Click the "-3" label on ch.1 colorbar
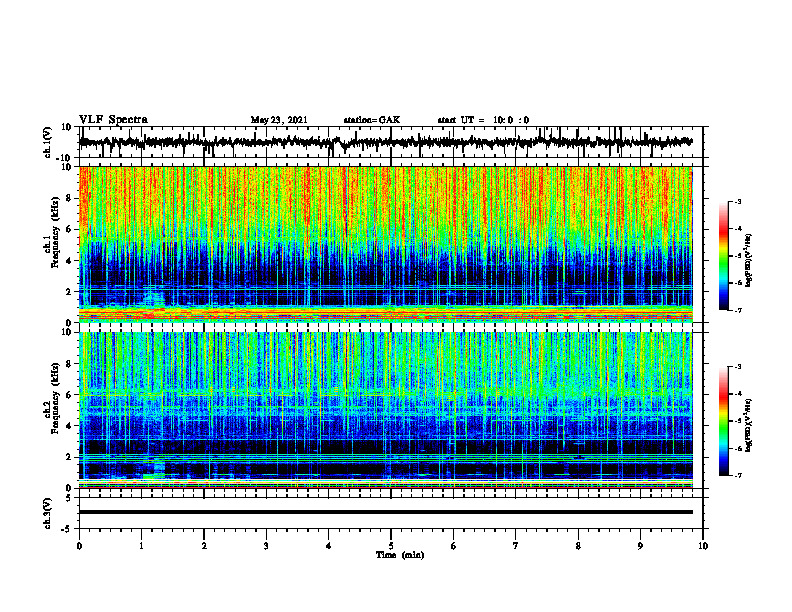 (738, 202)
